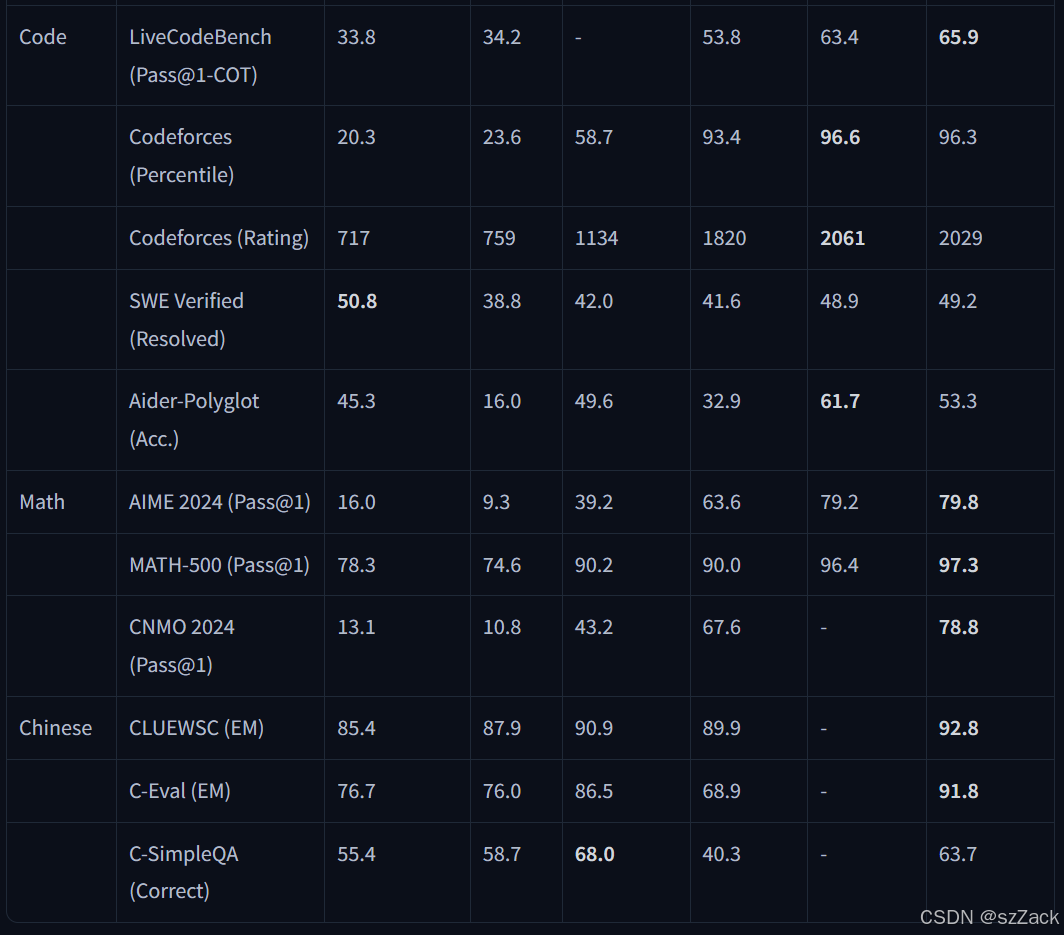Click the Aider-Polyglot value 49.6
1064x935 pixels.
[594, 401]
